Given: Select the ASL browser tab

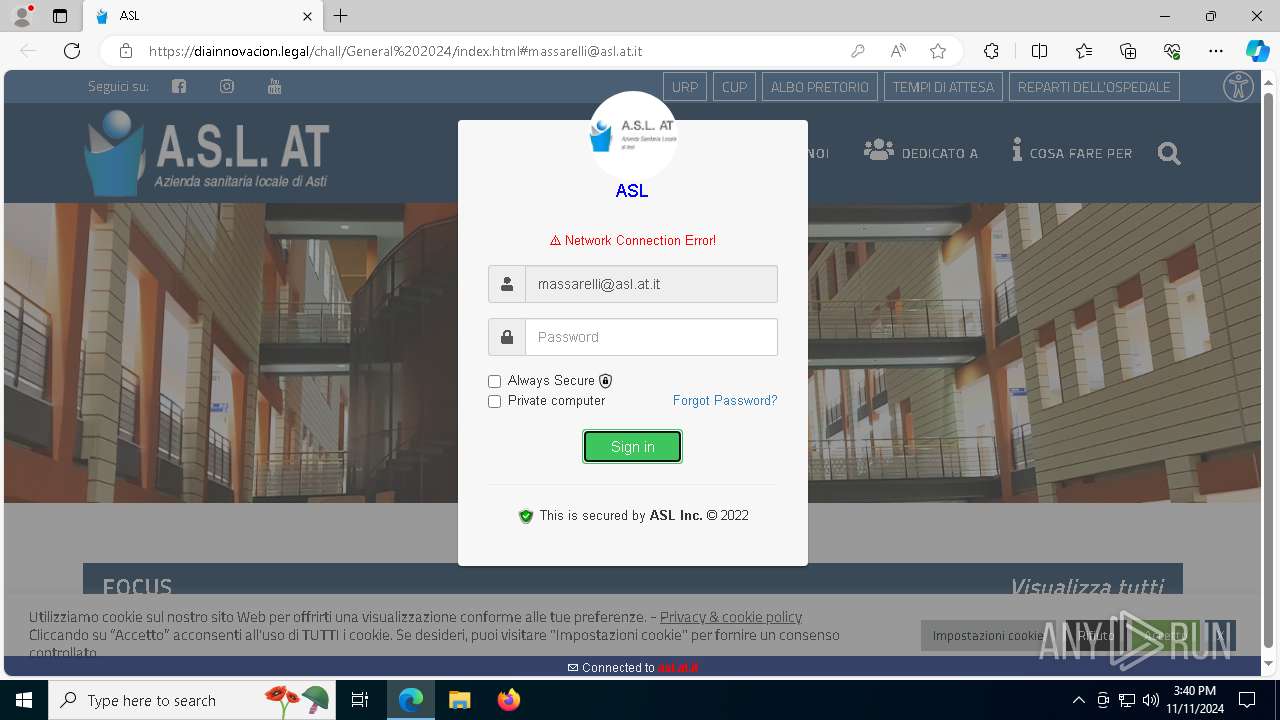Looking at the screenshot, I should 203,16.
